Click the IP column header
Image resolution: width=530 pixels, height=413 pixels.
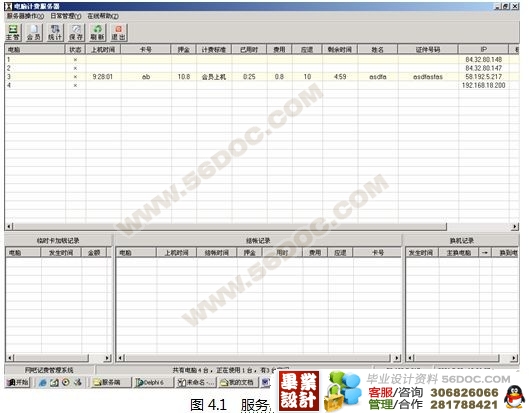pyautogui.click(x=484, y=50)
